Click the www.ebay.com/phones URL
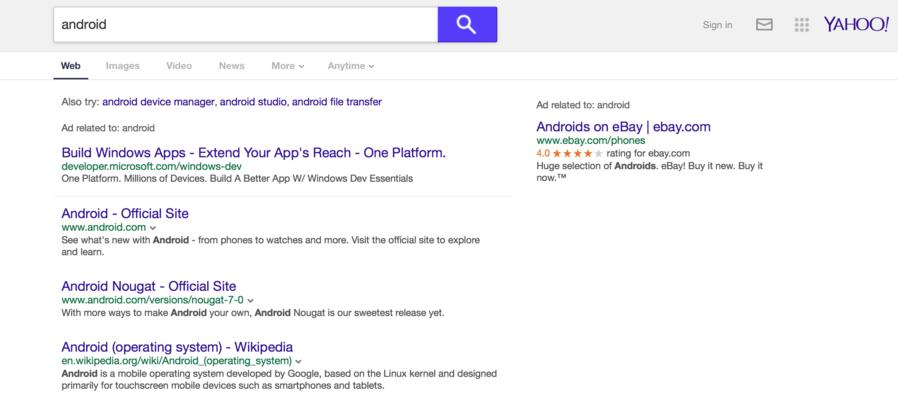898x400 pixels. (x=590, y=140)
